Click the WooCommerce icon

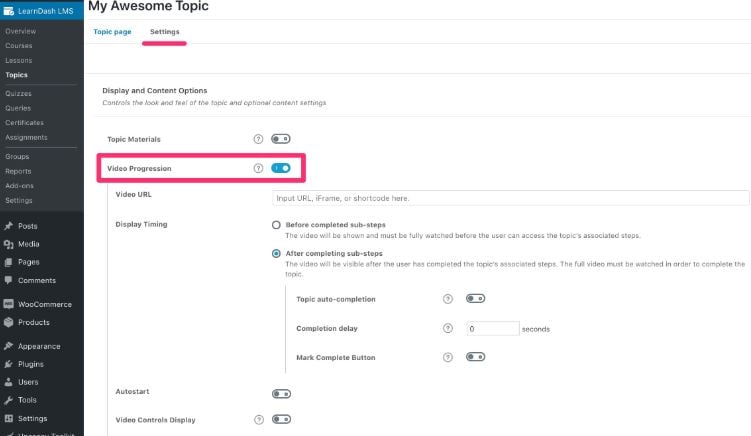[x=9, y=304]
